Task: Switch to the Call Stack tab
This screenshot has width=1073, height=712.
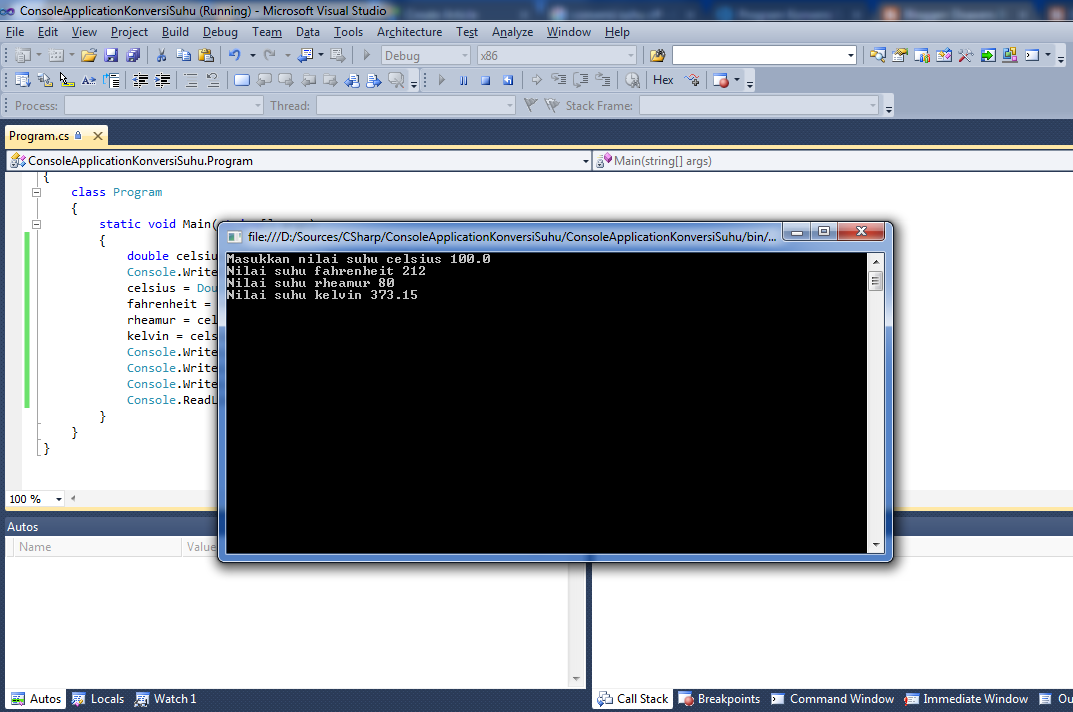Action: point(632,698)
